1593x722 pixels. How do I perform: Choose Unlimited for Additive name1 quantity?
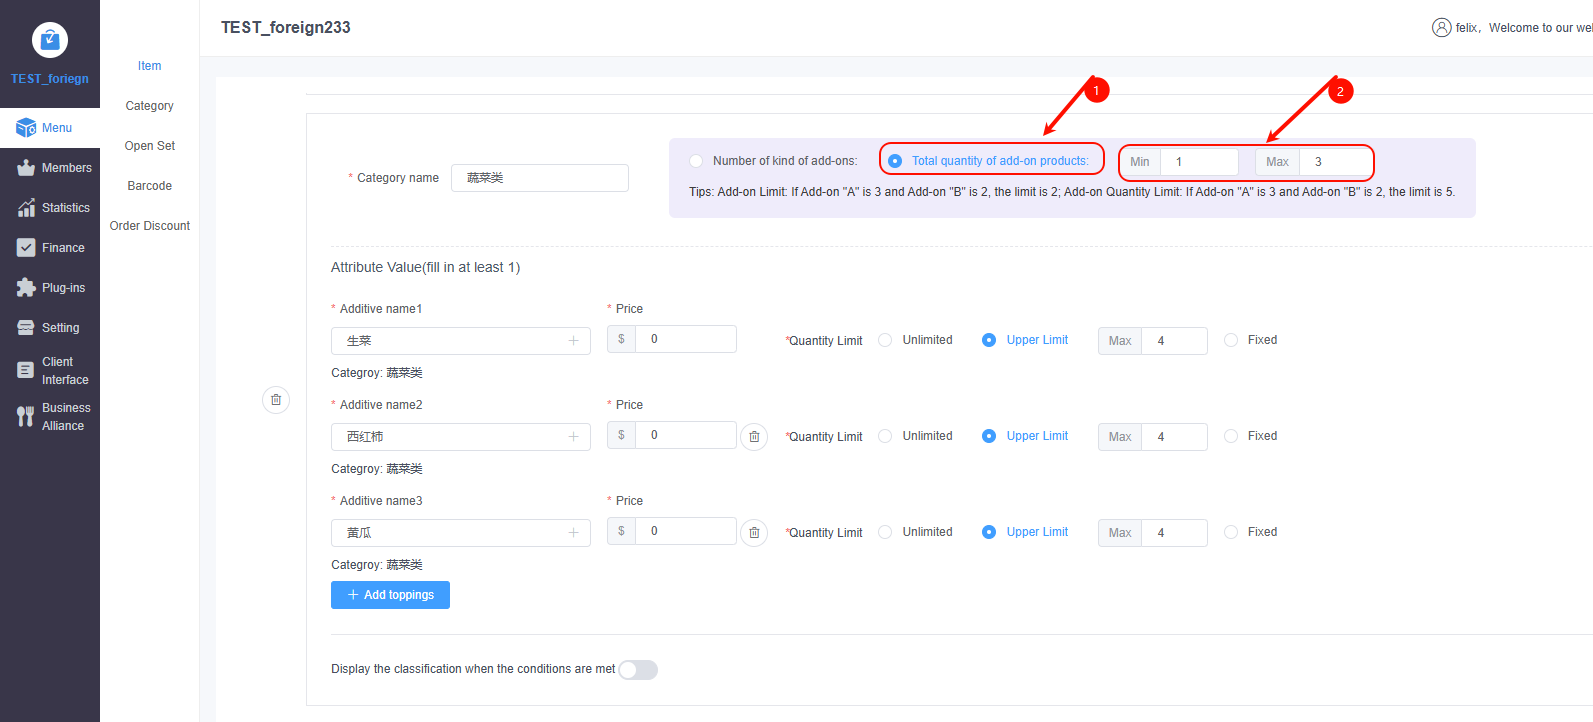tap(885, 340)
